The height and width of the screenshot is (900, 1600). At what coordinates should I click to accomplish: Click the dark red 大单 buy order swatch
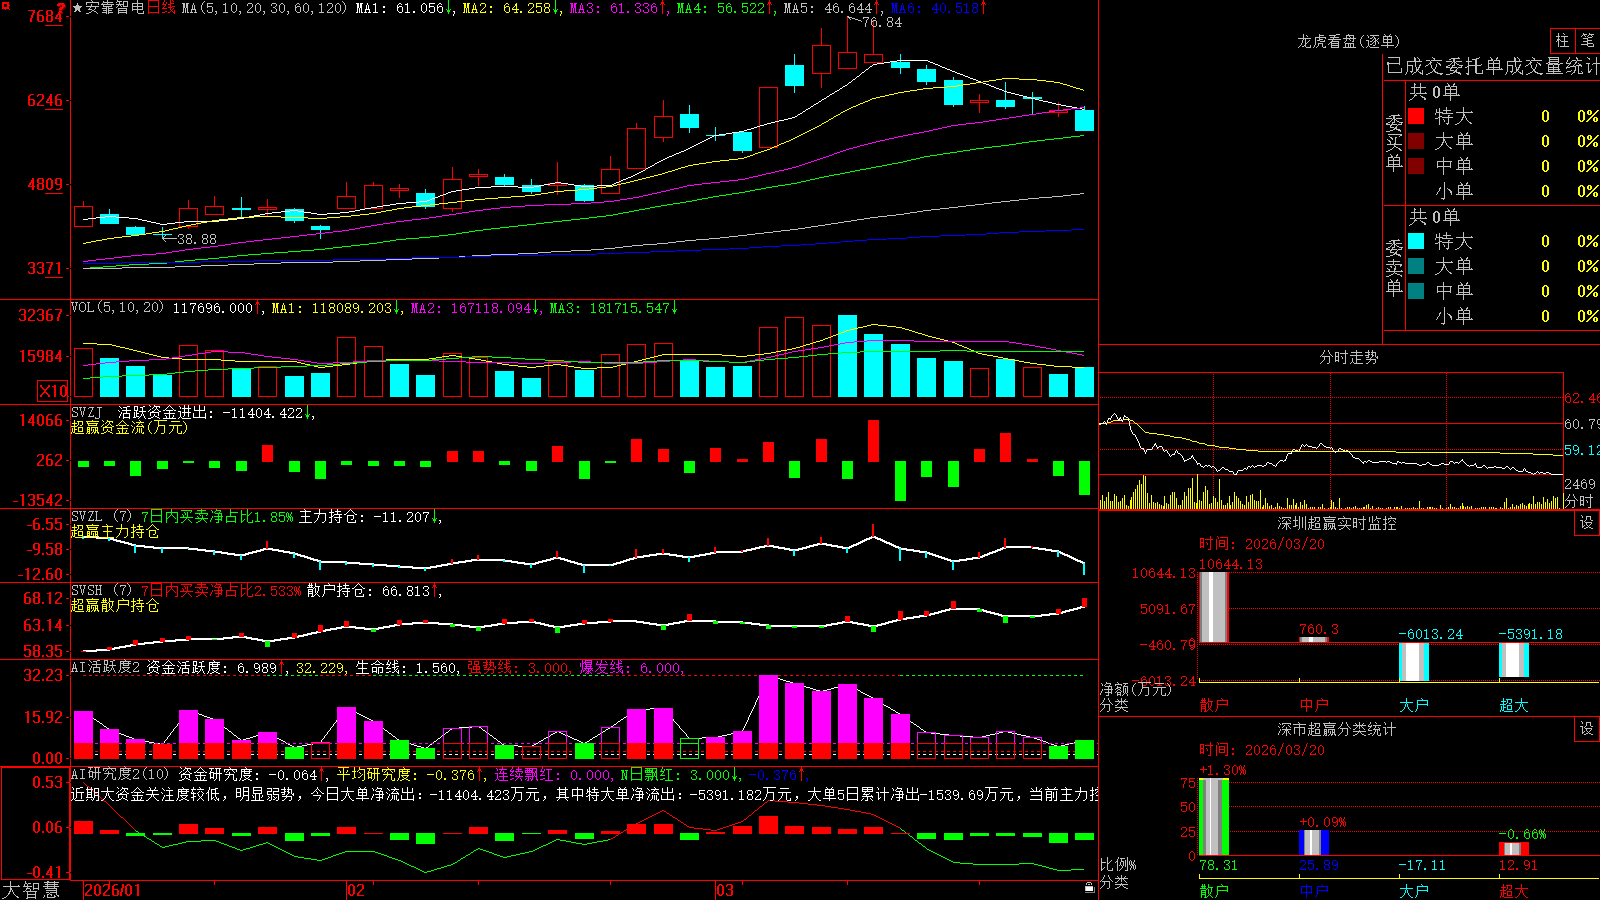click(x=1416, y=141)
